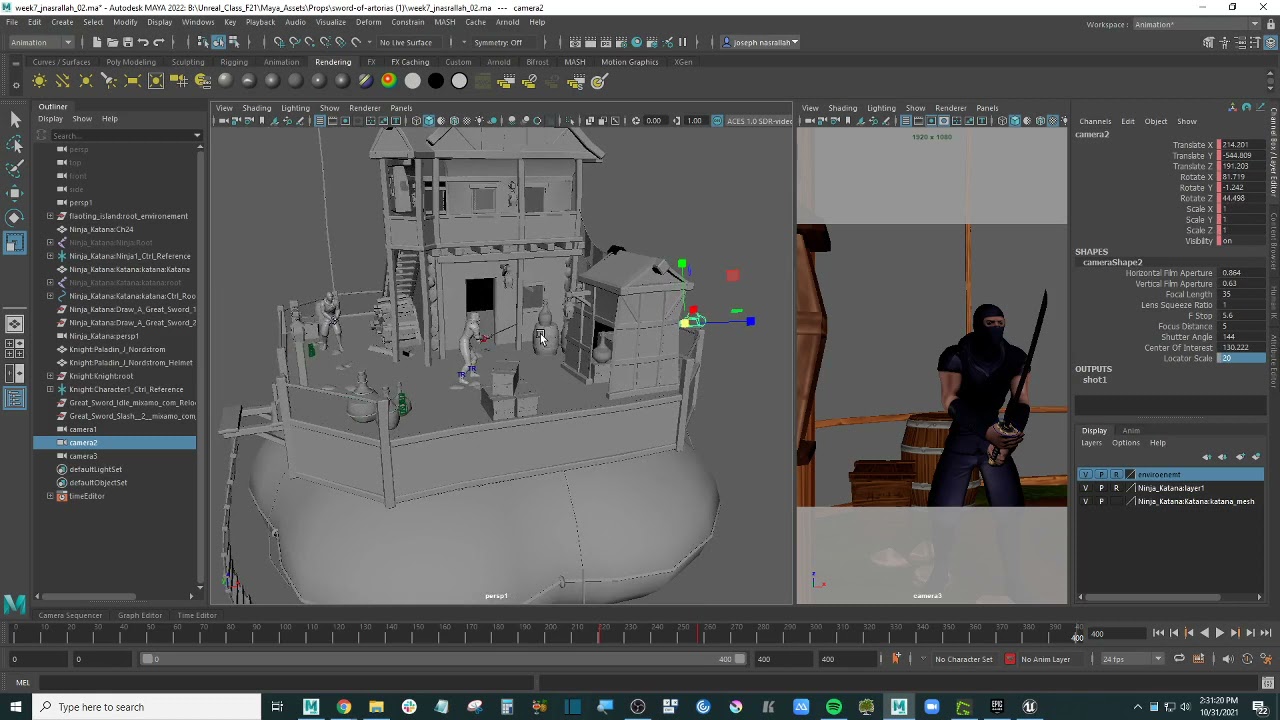Toggle visibility V of Ninja_Katana:layer1
Image resolution: width=1280 pixels, height=720 pixels.
(1086, 488)
